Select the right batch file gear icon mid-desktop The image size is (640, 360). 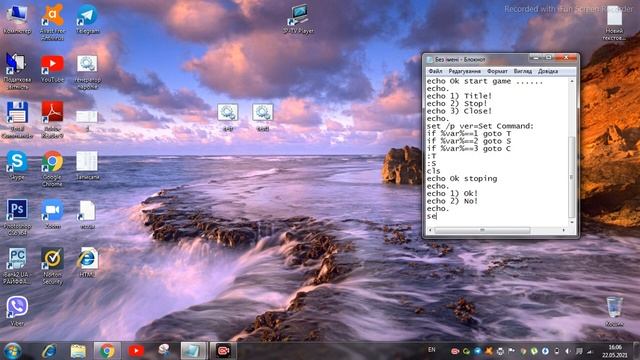[262, 118]
